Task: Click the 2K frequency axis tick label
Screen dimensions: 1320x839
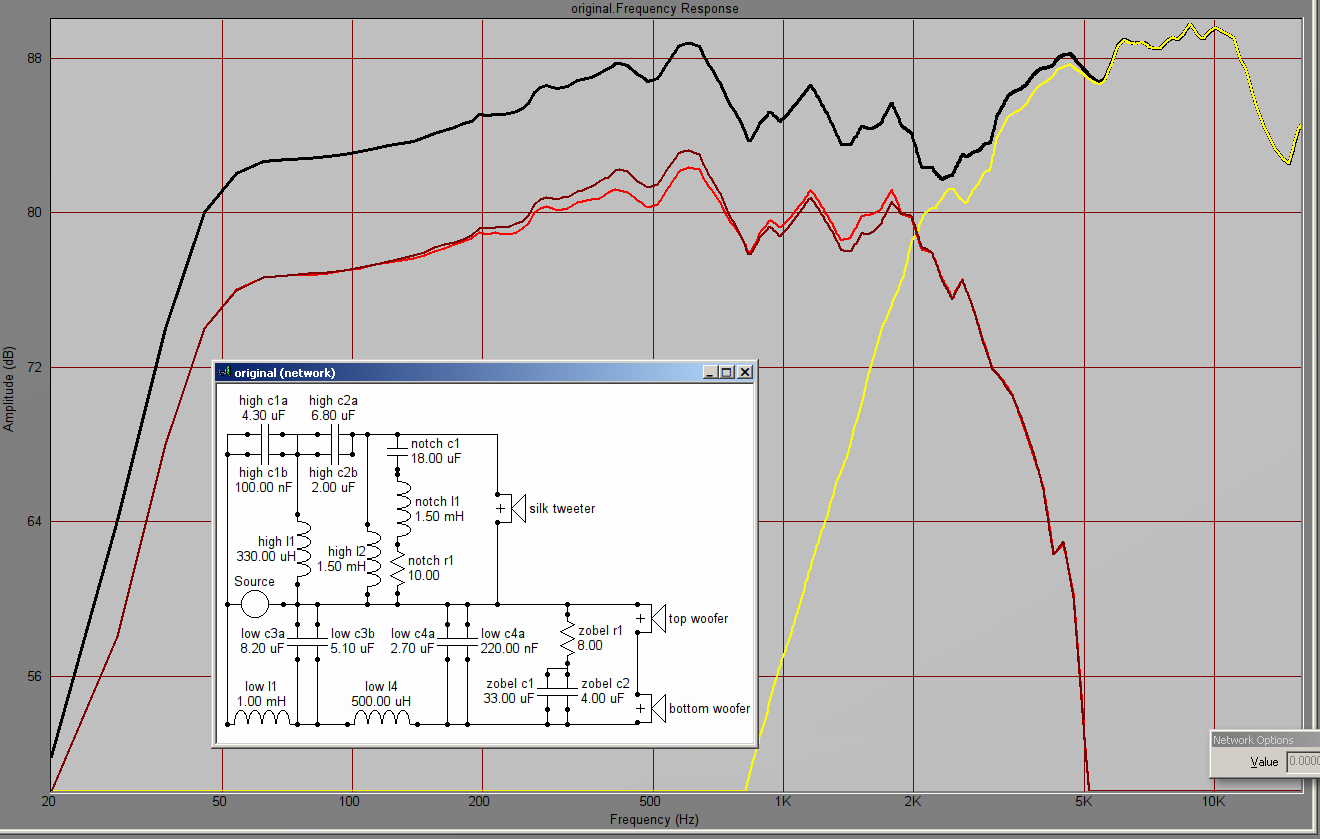Action: point(912,802)
